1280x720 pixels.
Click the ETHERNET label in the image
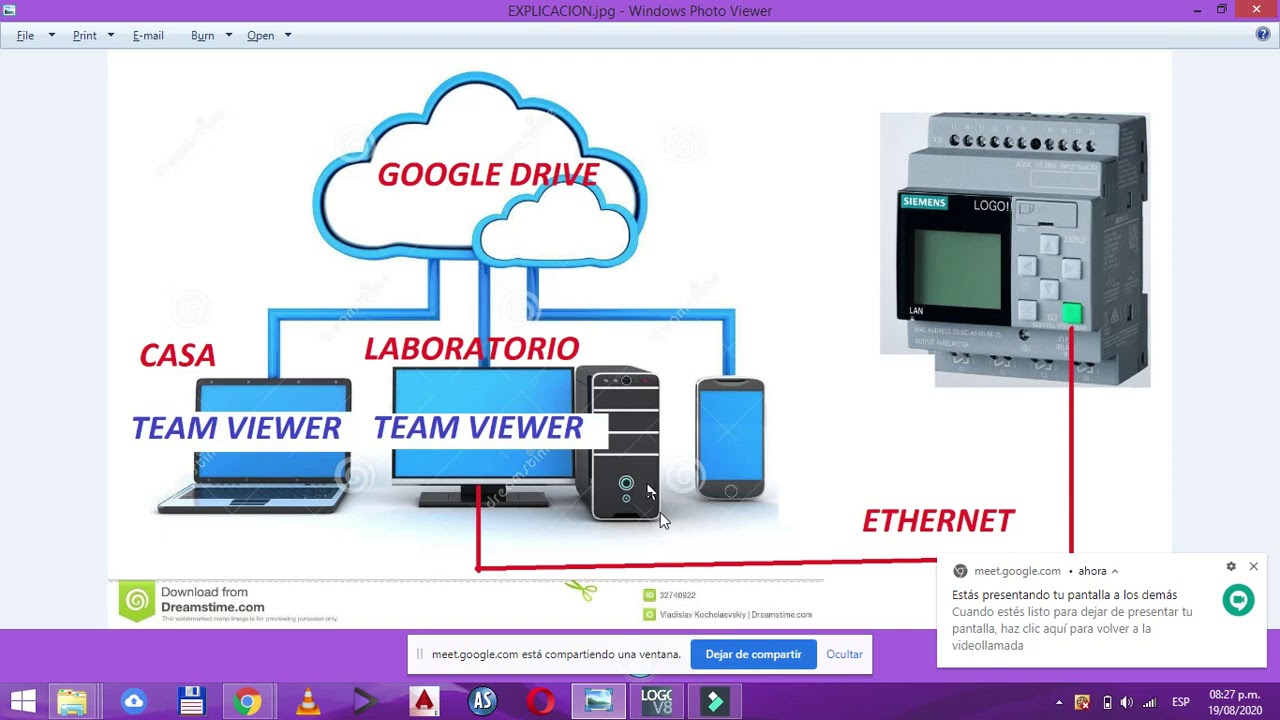pos(938,521)
